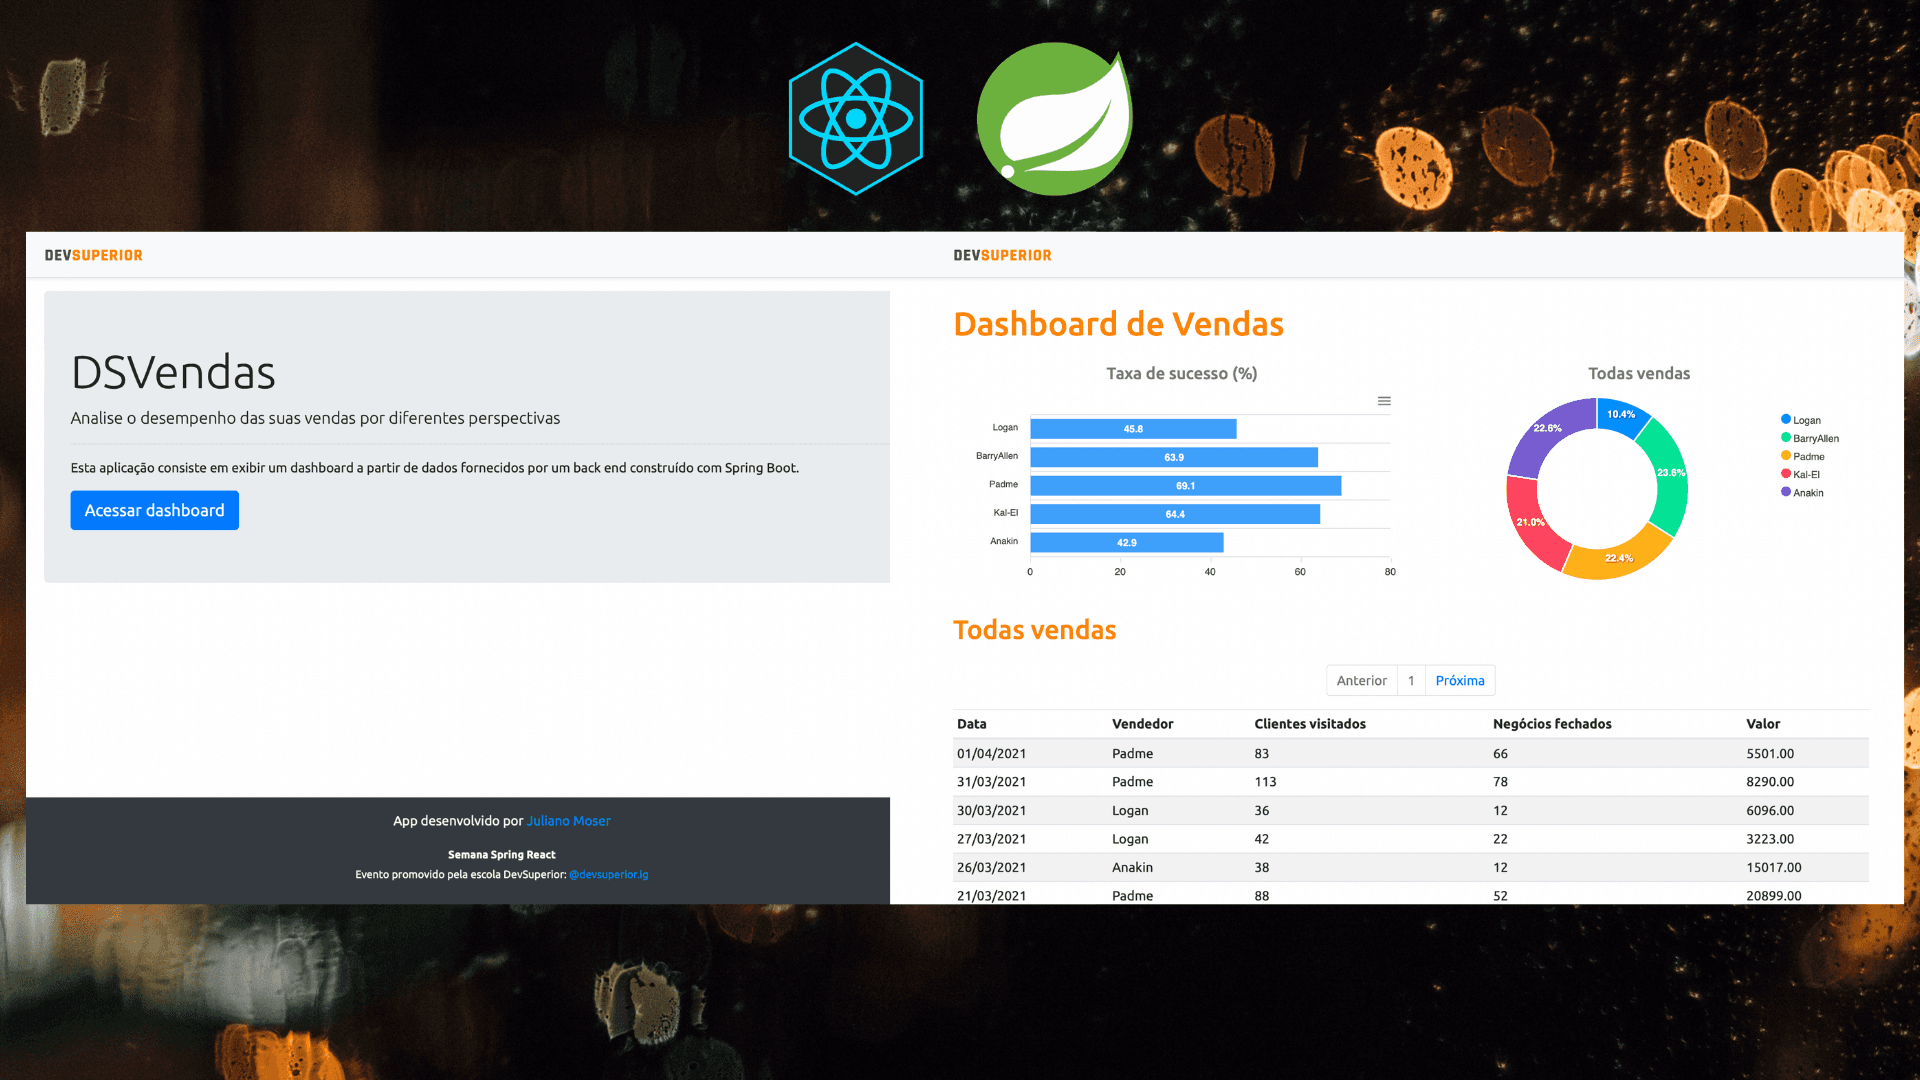Toggle the Anakin legend series

pyautogui.click(x=1803, y=492)
